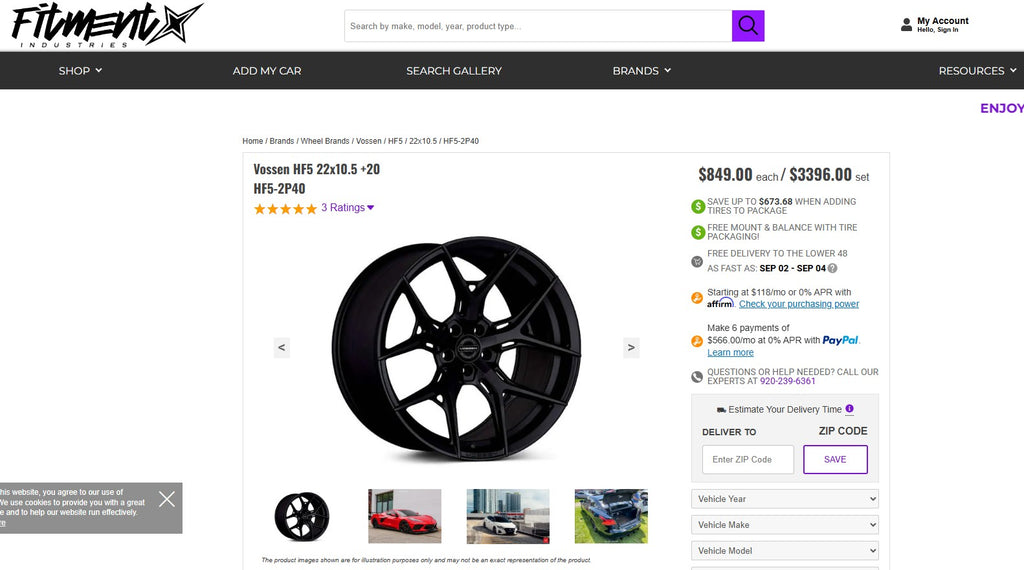Open the Check your purchasing power link
1024x570 pixels.
pos(799,304)
